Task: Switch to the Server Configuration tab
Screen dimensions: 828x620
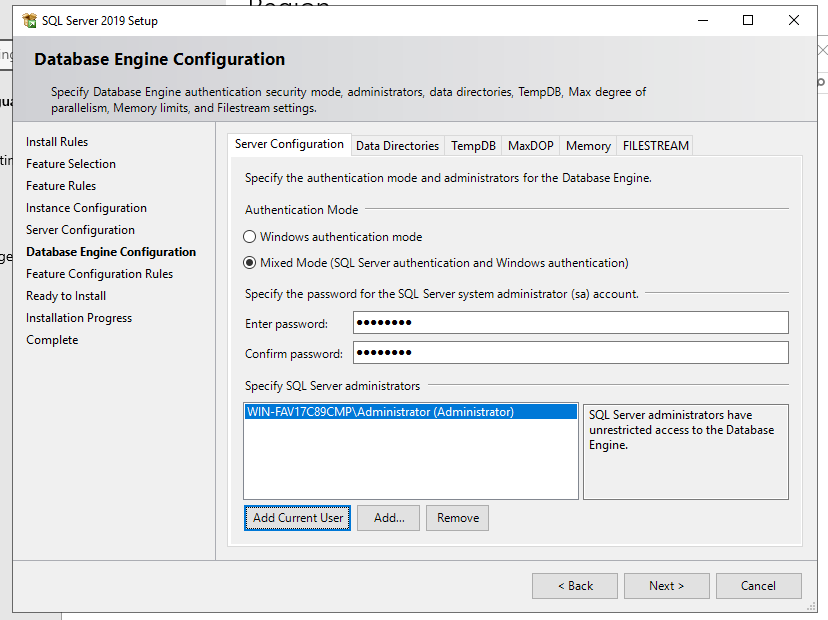Action: [289, 144]
